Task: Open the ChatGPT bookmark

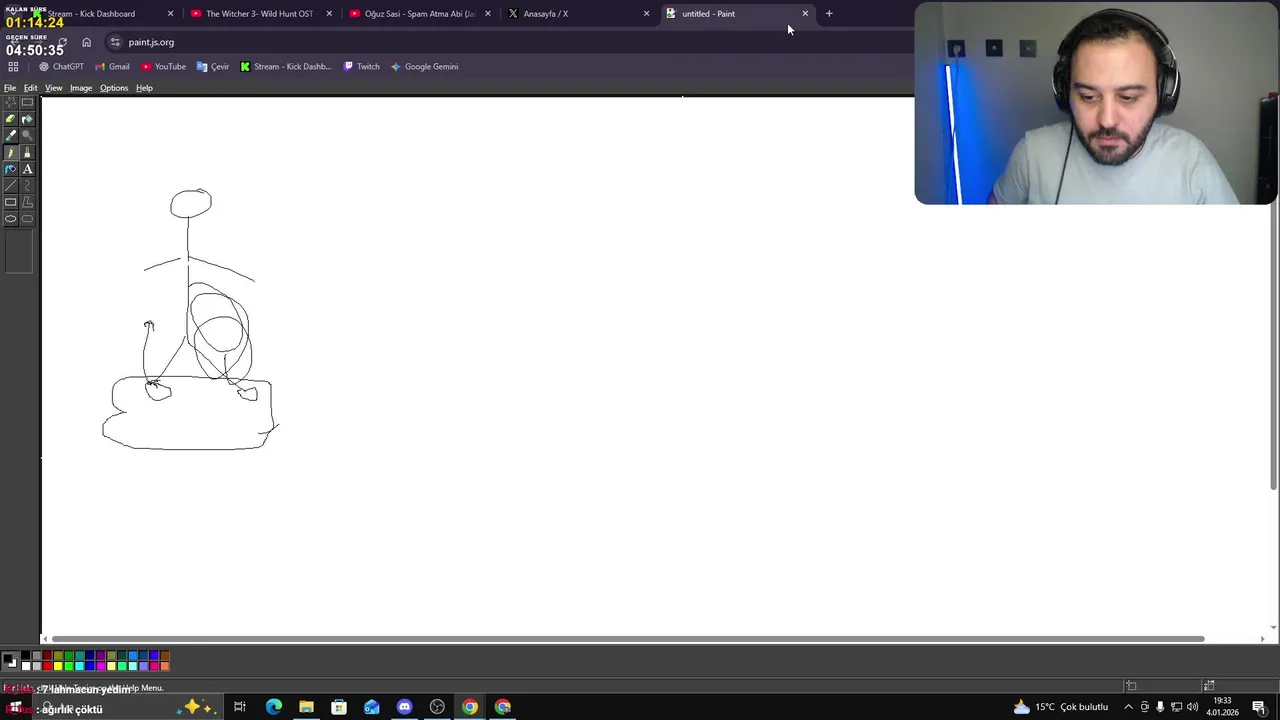Action: click(x=61, y=67)
